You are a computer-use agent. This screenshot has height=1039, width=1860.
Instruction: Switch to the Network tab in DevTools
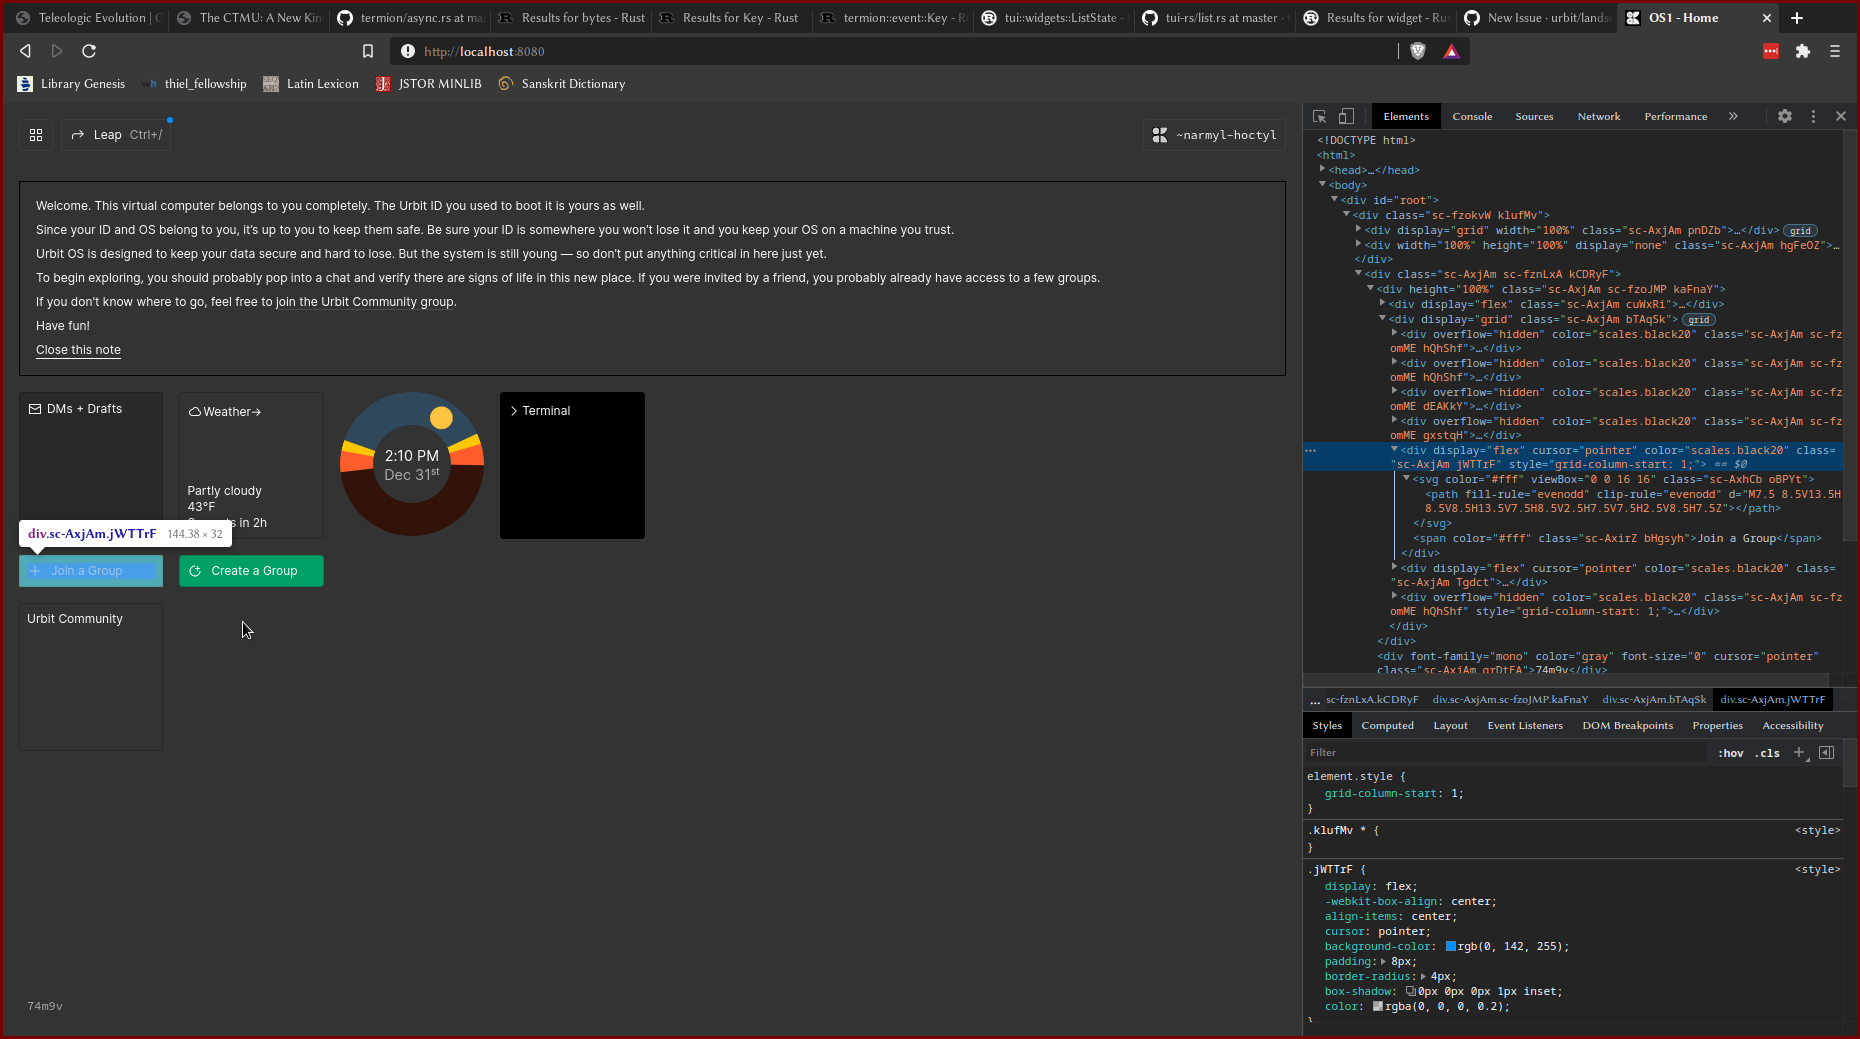[1599, 116]
